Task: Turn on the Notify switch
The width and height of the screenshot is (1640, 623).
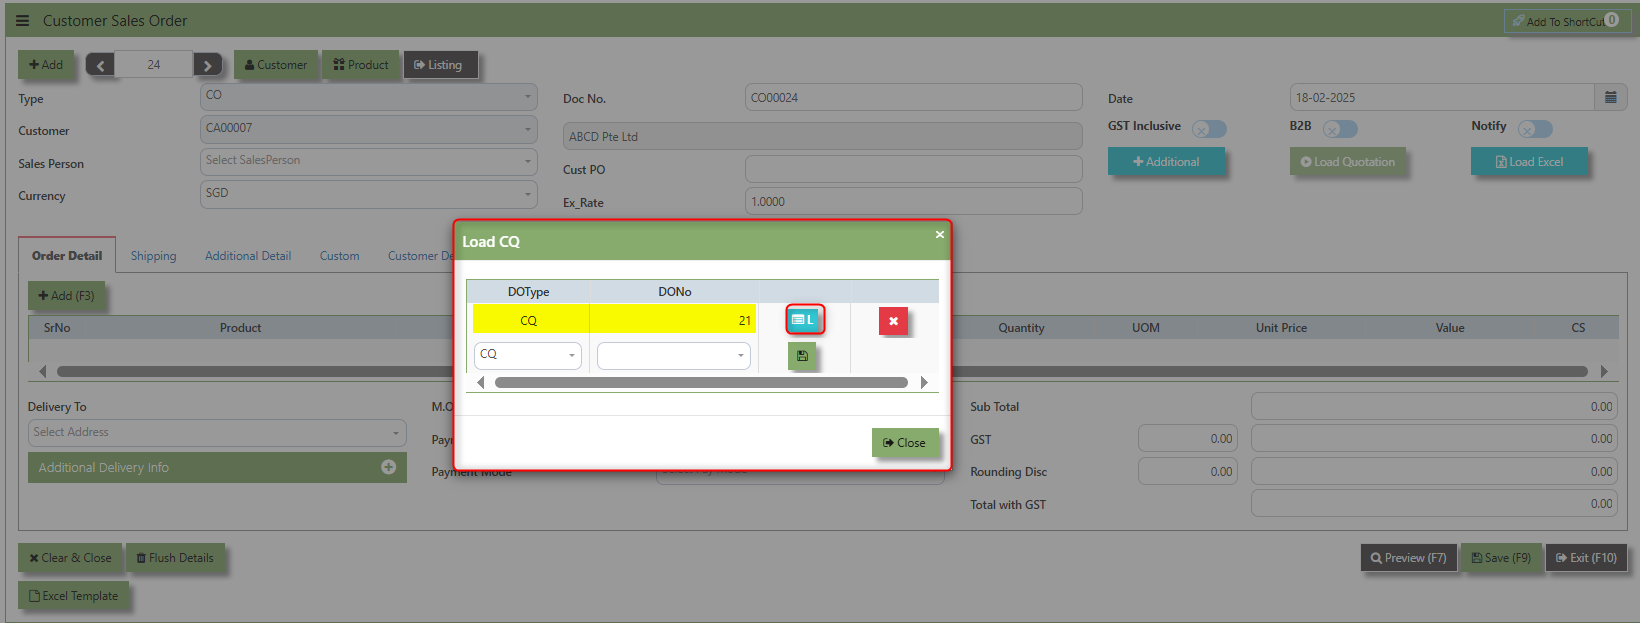Action: coord(1535,129)
